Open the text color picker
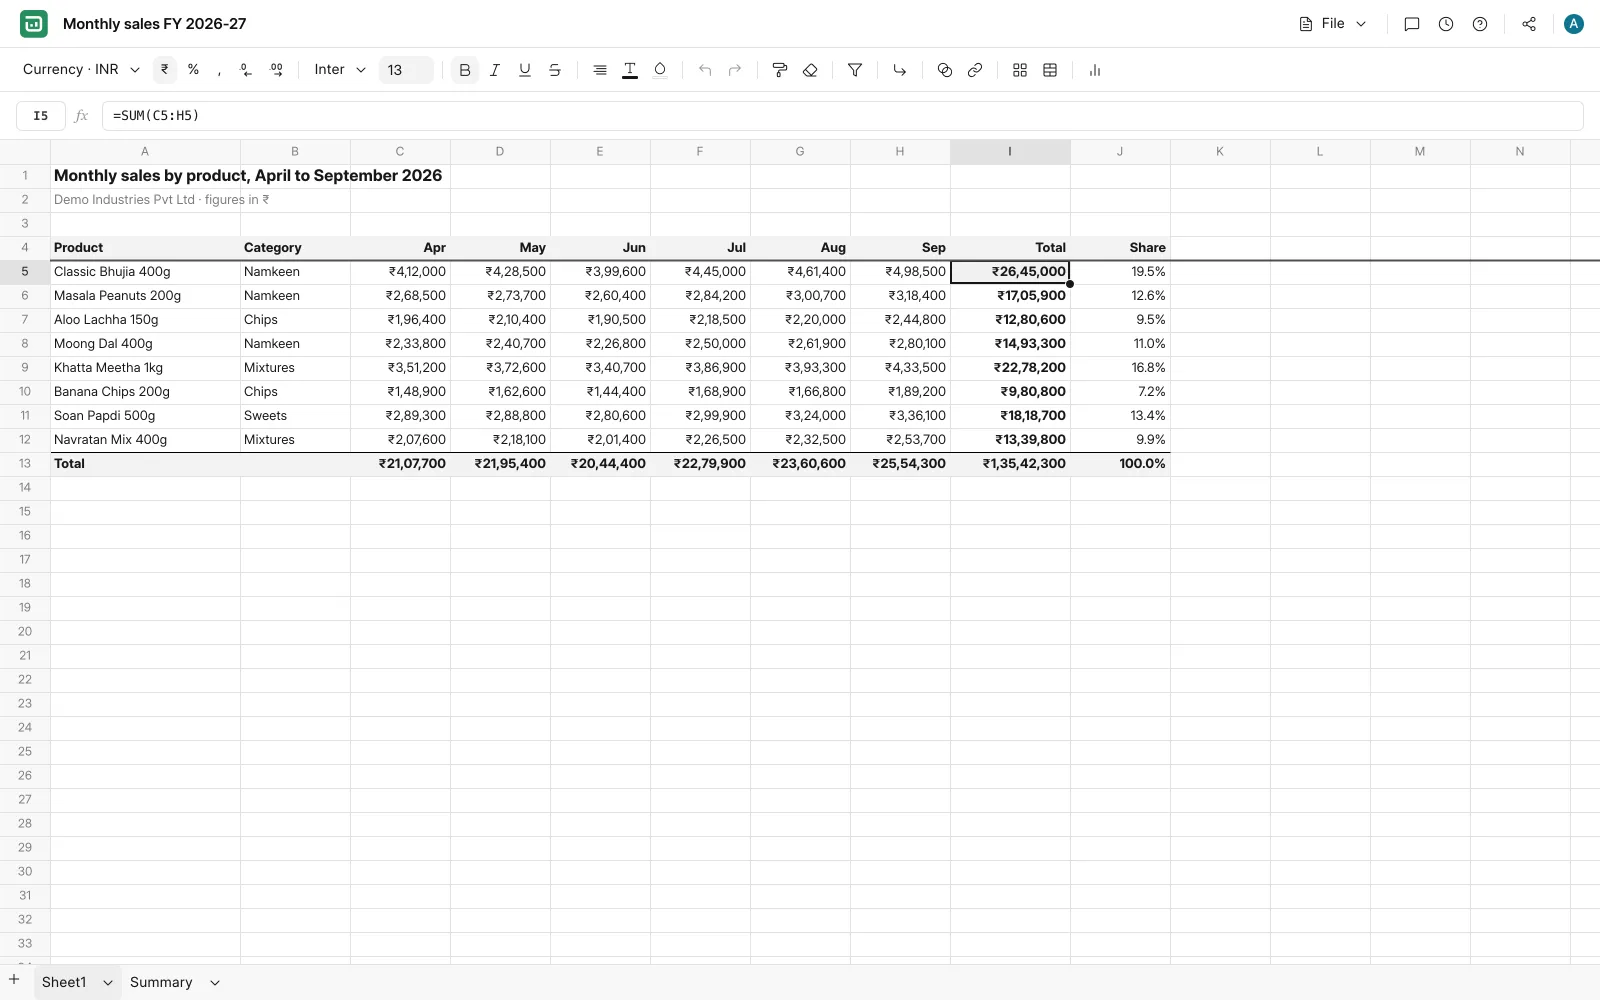 click(x=630, y=70)
